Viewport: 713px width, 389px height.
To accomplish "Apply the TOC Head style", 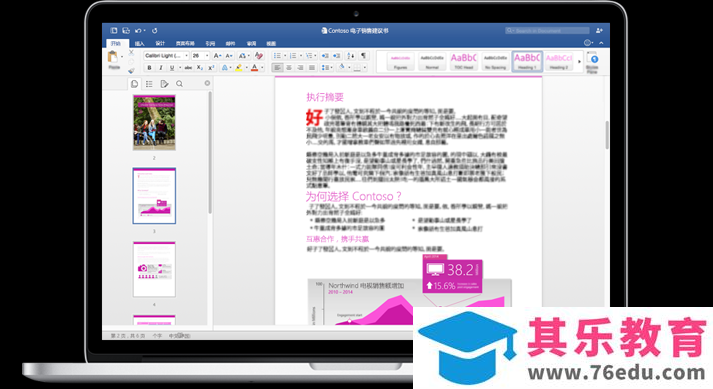I will pos(463,61).
